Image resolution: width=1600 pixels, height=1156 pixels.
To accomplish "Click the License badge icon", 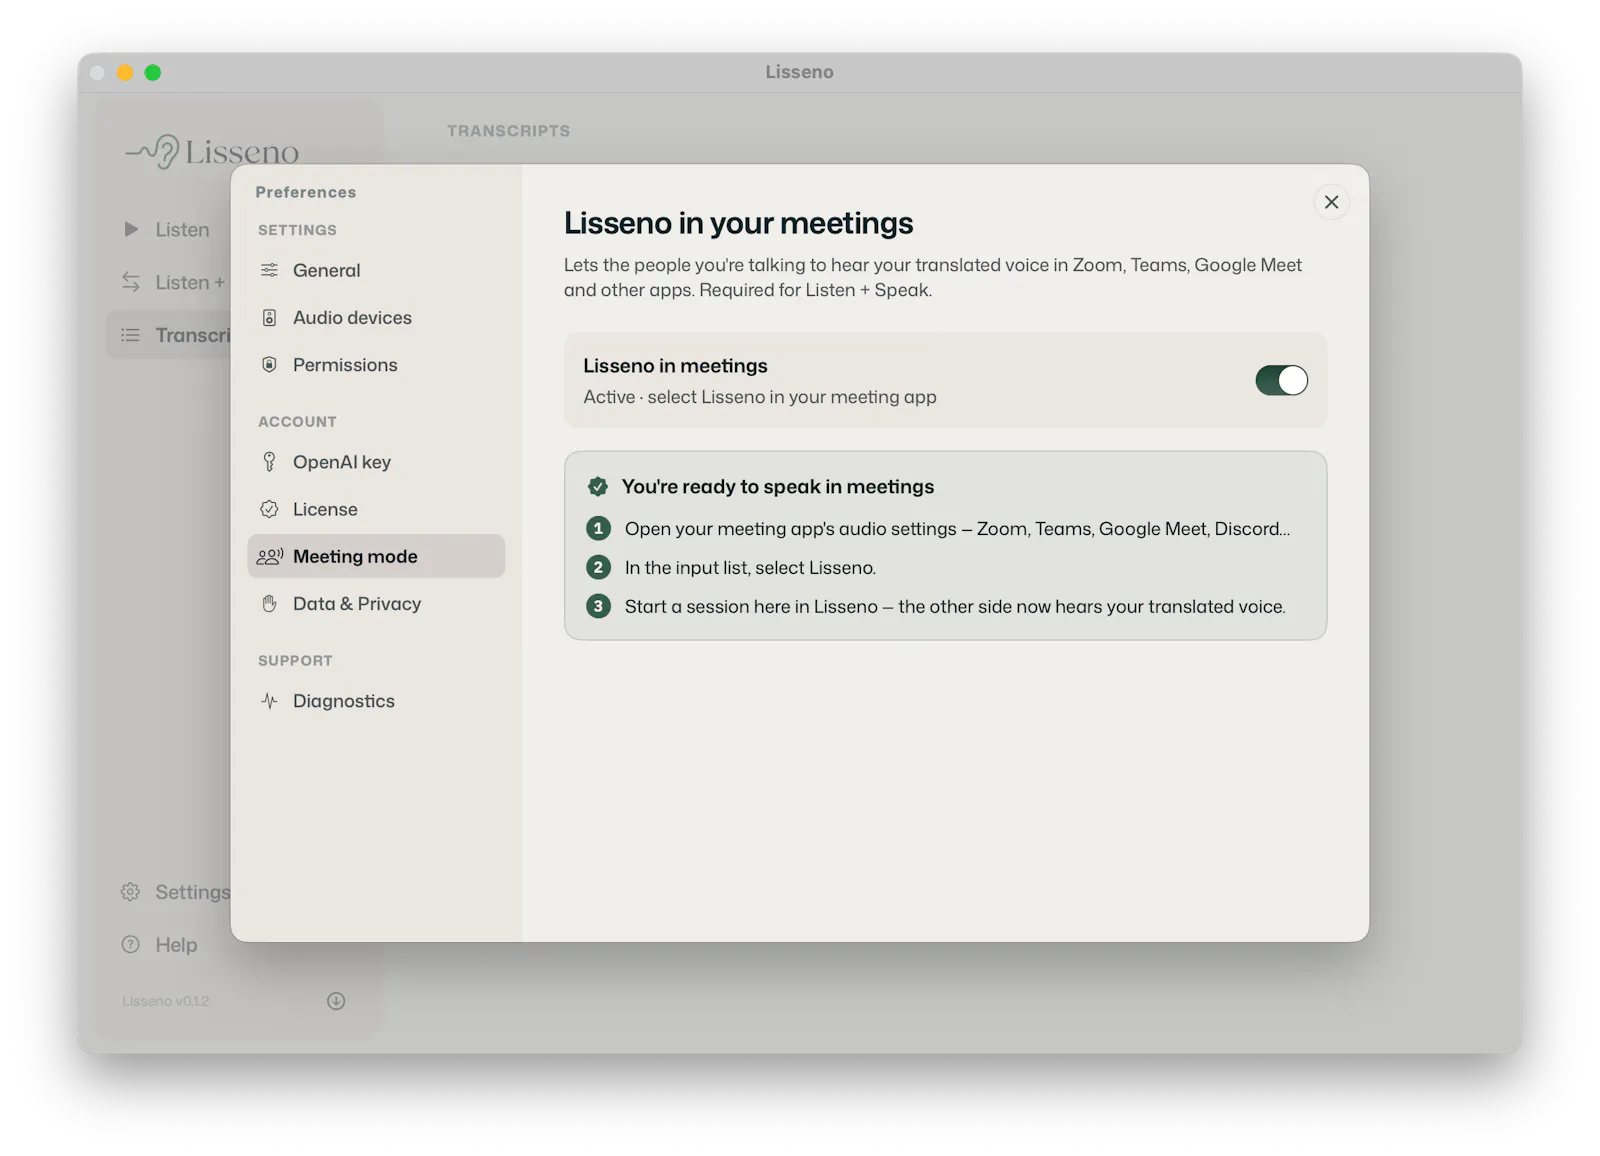I will (269, 509).
